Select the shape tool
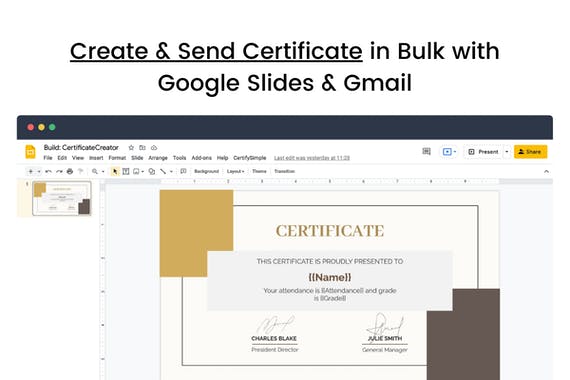 [x=152, y=171]
